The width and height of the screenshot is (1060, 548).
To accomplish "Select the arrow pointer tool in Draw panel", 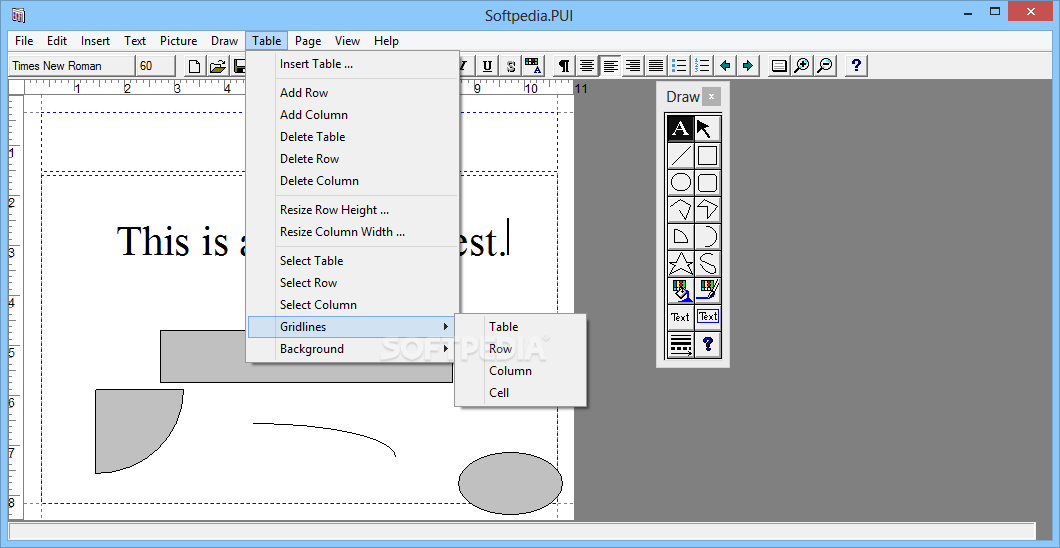I will [707, 128].
